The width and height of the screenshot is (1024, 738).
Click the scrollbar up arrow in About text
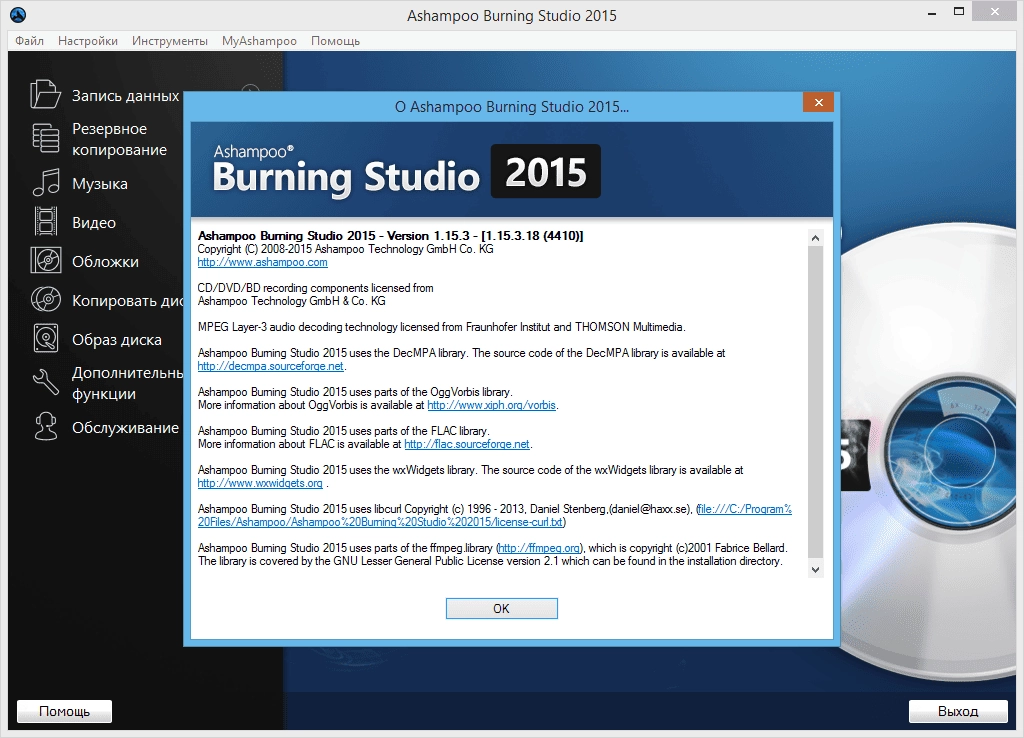pos(815,238)
